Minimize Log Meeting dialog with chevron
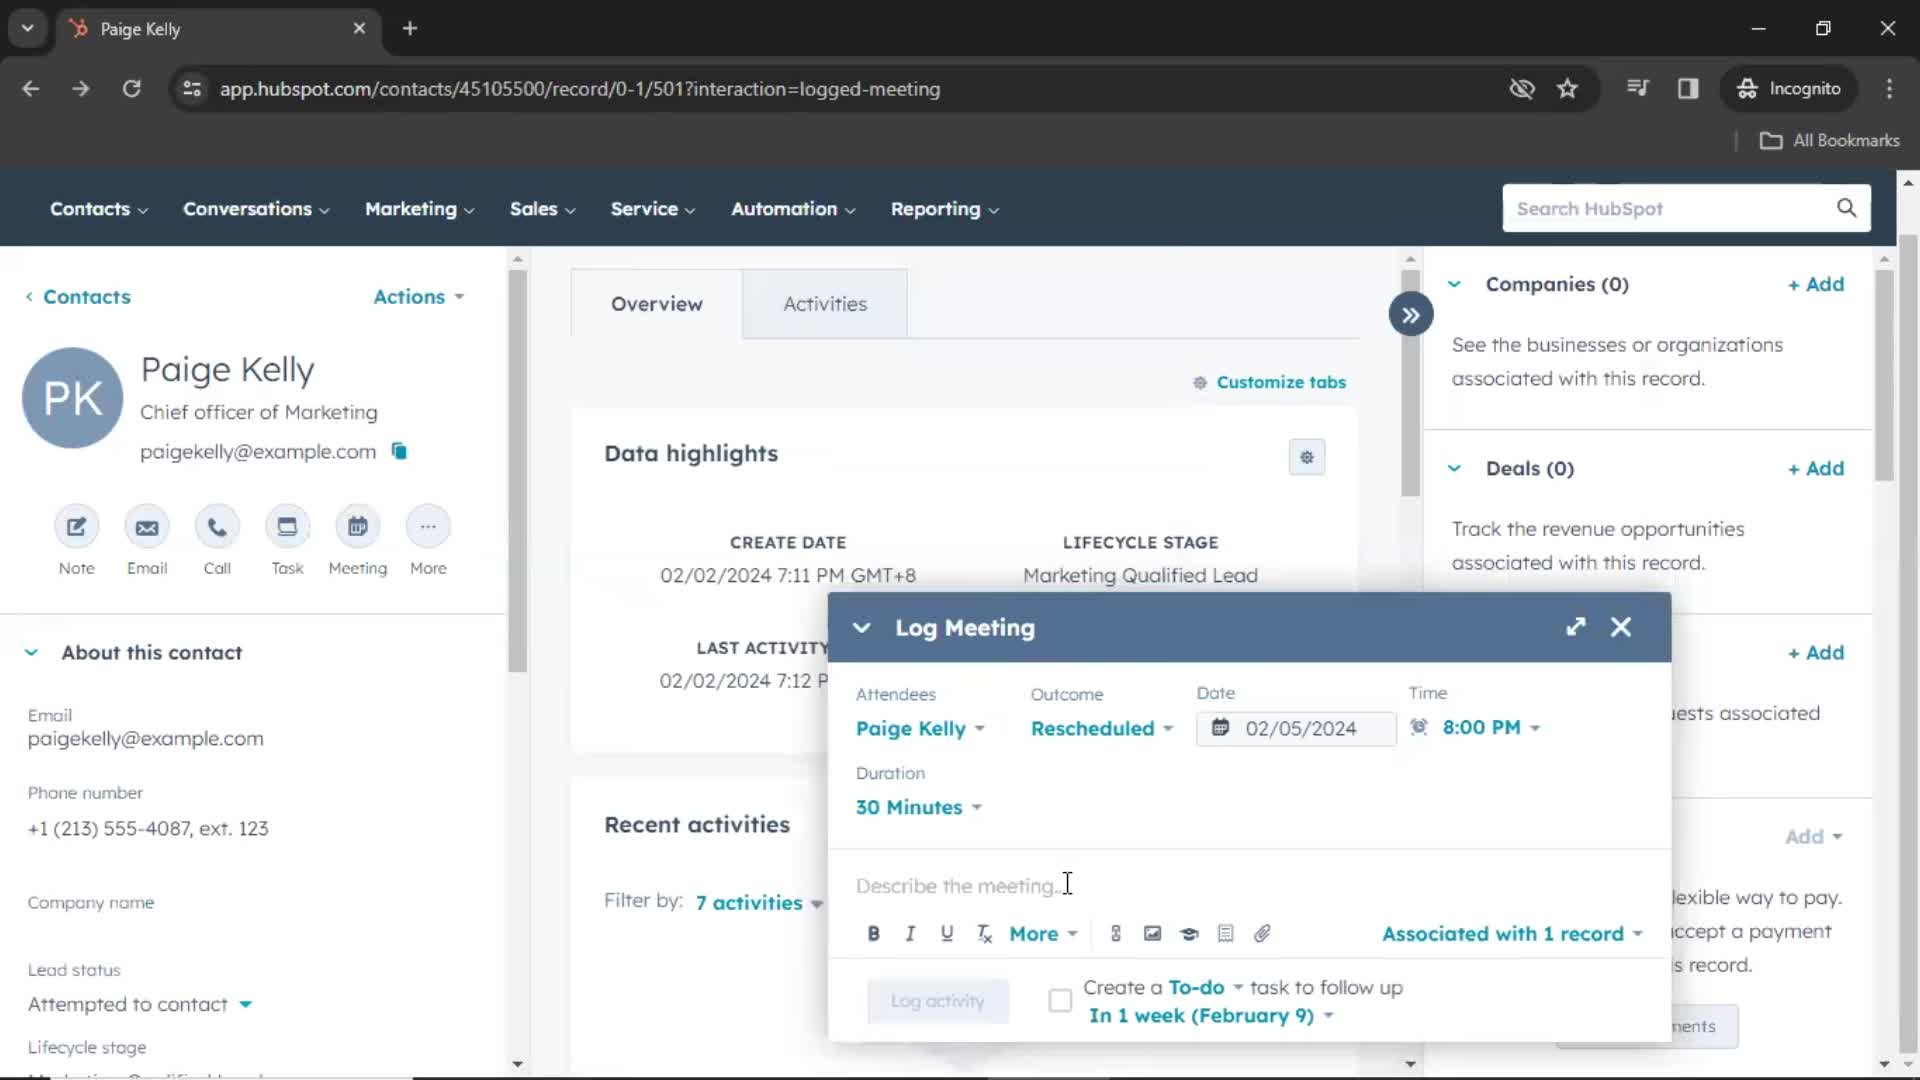The height and width of the screenshot is (1080, 1920). [x=861, y=628]
